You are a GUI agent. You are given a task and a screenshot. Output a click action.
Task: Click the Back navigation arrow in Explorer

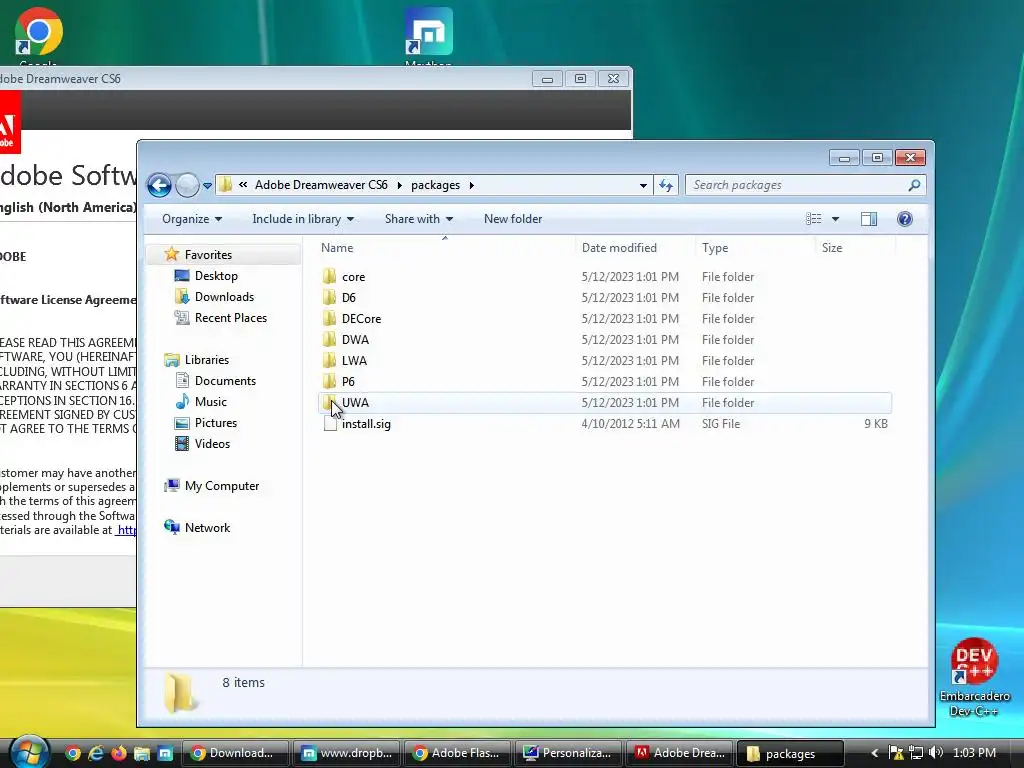click(x=159, y=185)
